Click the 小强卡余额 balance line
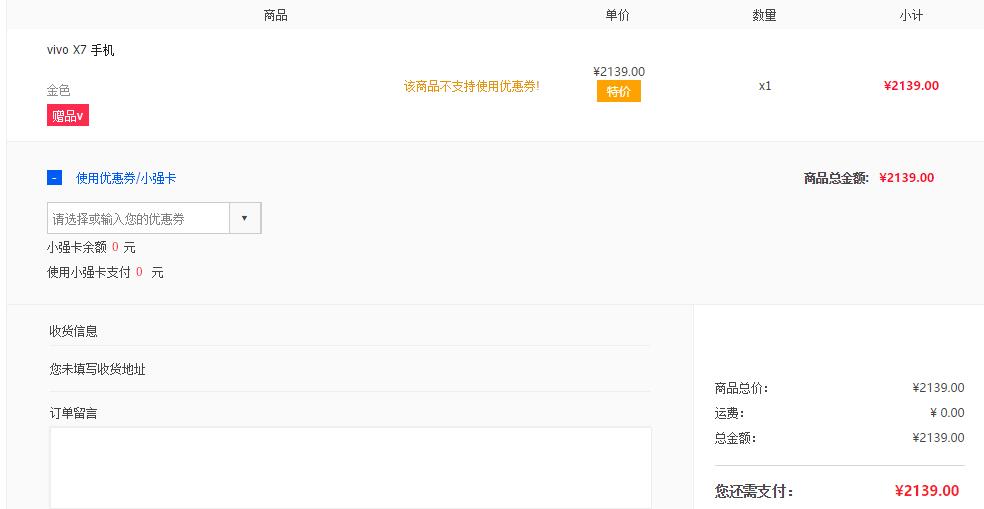Viewport: 984px width, 509px height. 91,247
